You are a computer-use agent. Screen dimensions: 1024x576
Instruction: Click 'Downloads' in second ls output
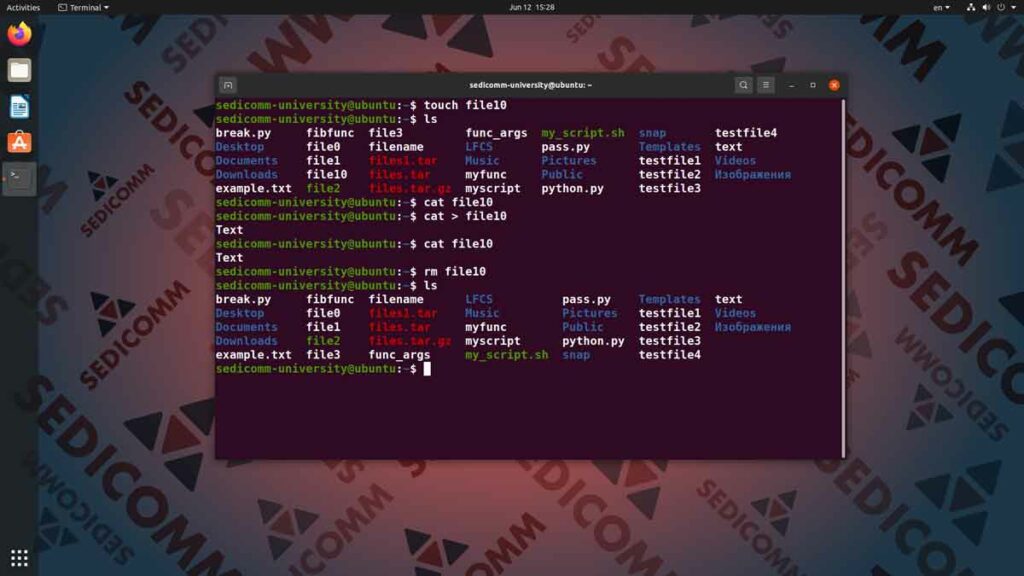click(246, 341)
